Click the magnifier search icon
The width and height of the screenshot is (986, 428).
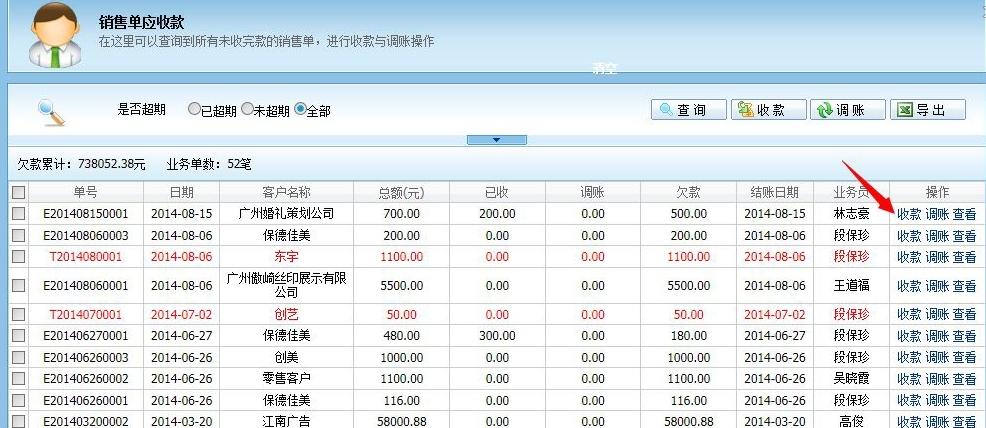click(51, 111)
